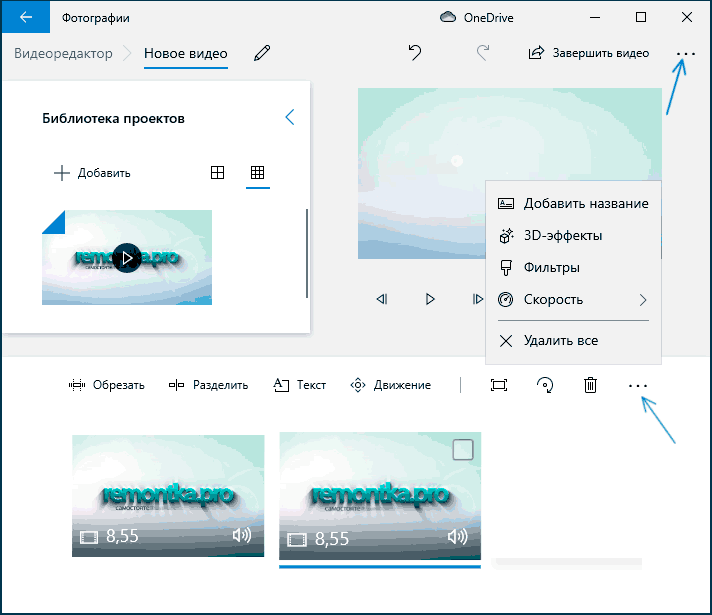The height and width of the screenshot is (615, 712).
Task: Rotate the selected clip
Action: click(x=545, y=385)
